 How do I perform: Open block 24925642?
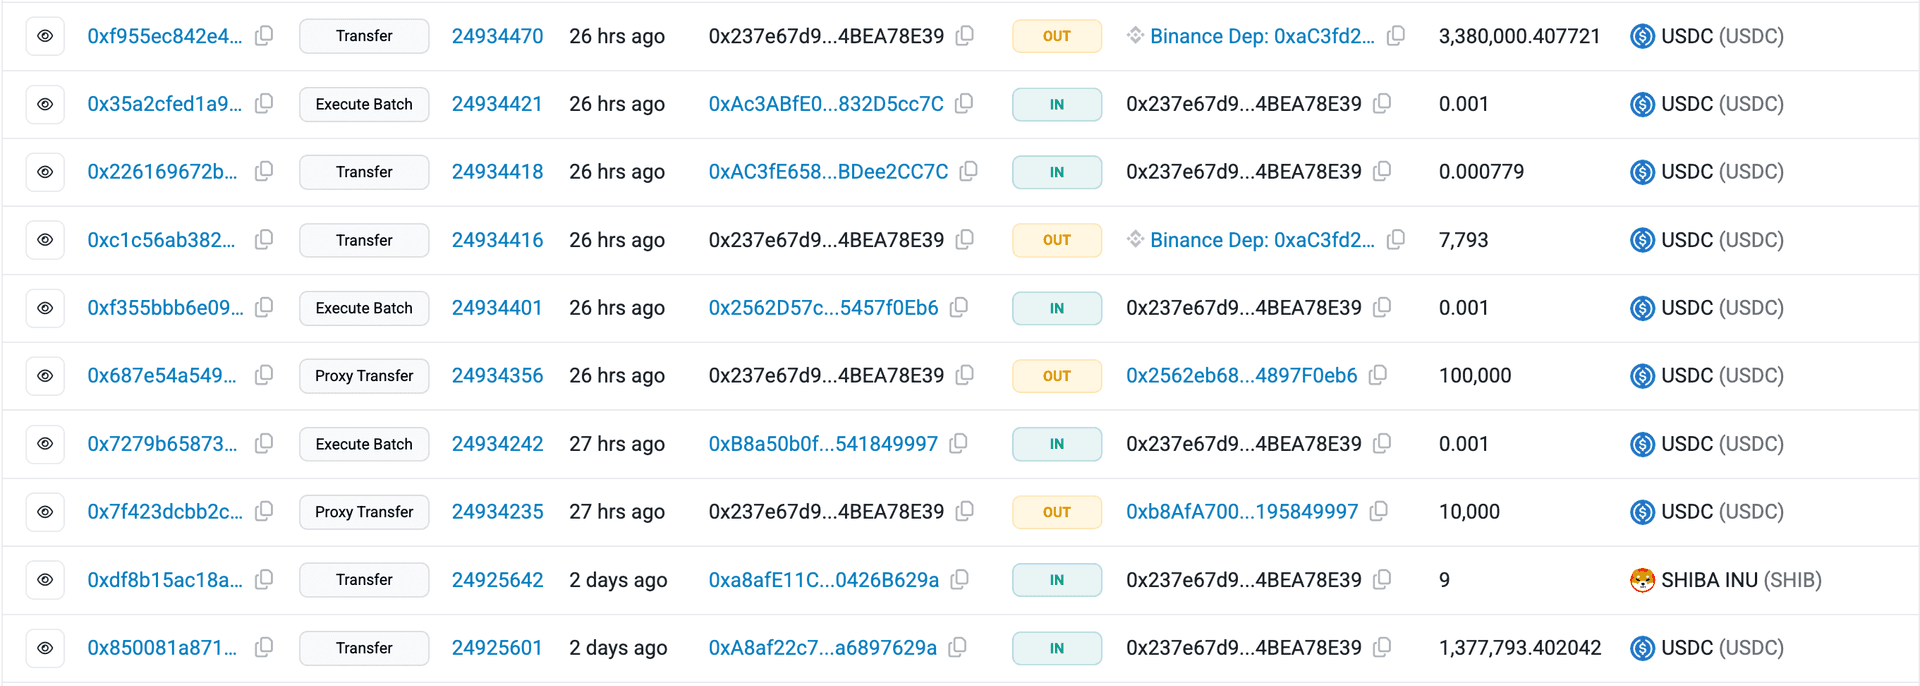tap(498, 580)
